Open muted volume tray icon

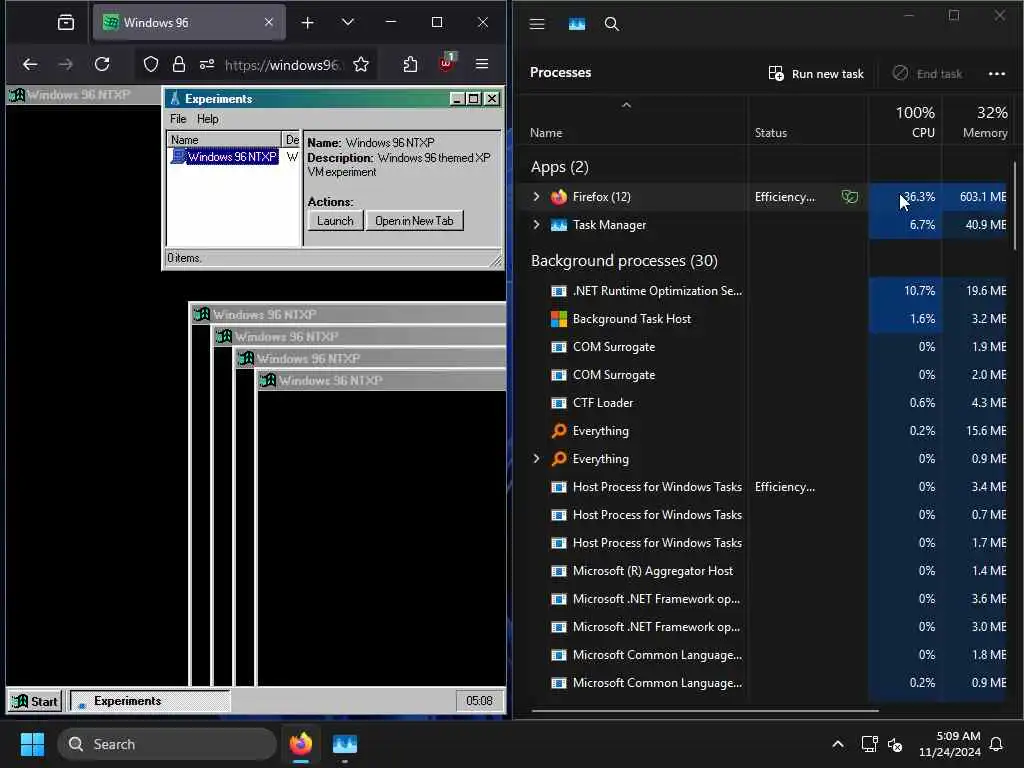pyautogui.click(x=895, y=744)
